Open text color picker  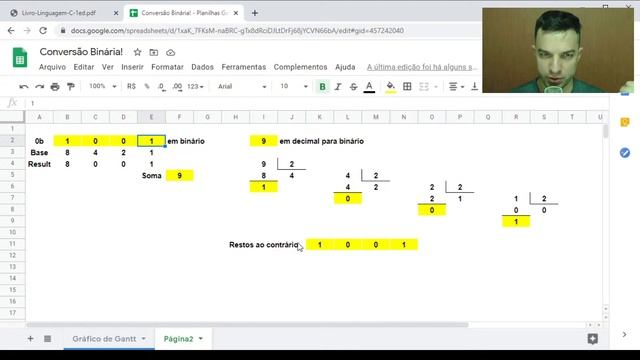(369, 87)
